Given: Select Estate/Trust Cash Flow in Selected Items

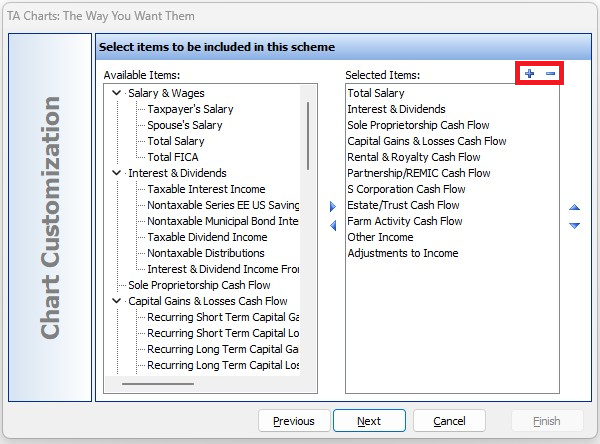Looking at the screenshot, I should 403,205.
